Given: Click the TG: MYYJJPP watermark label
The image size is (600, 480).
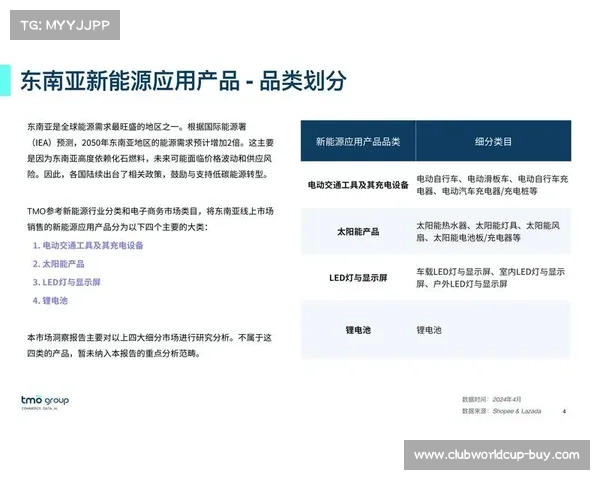Looking at the screenshot, I should tap(63, 23).
